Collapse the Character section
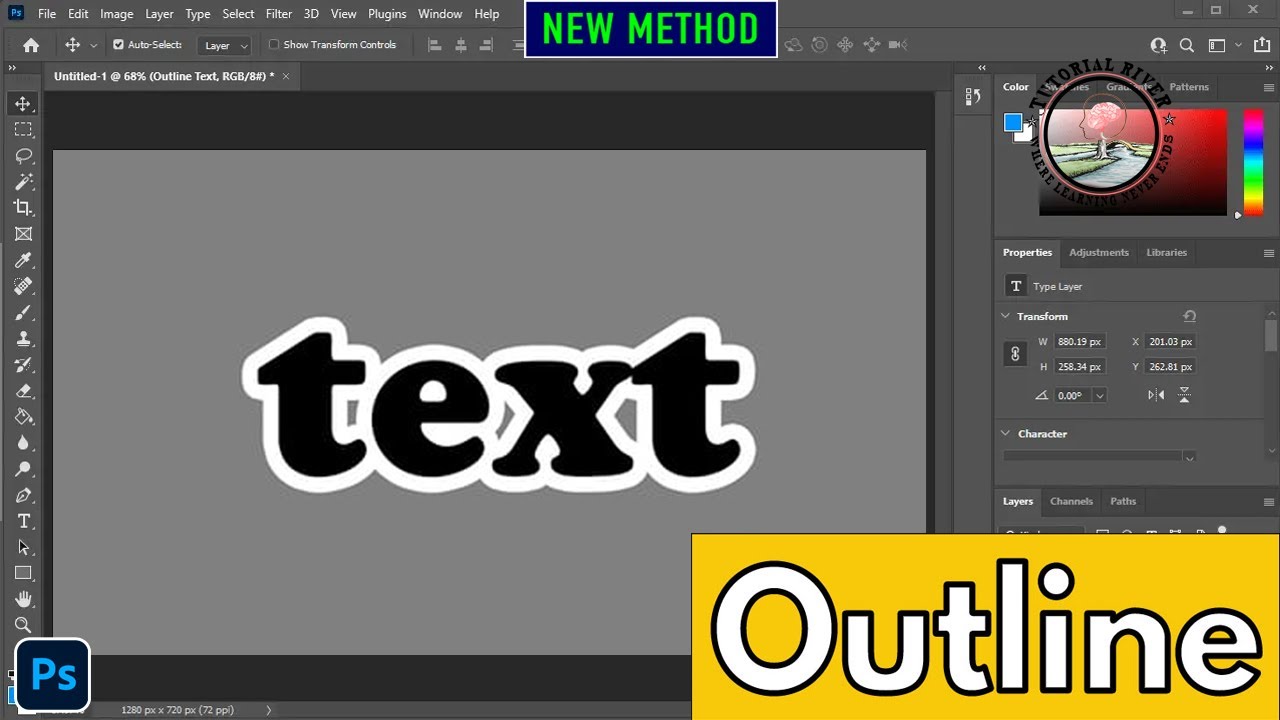This screenshot has height=720, width=1280. click(x=1006, y=434)
